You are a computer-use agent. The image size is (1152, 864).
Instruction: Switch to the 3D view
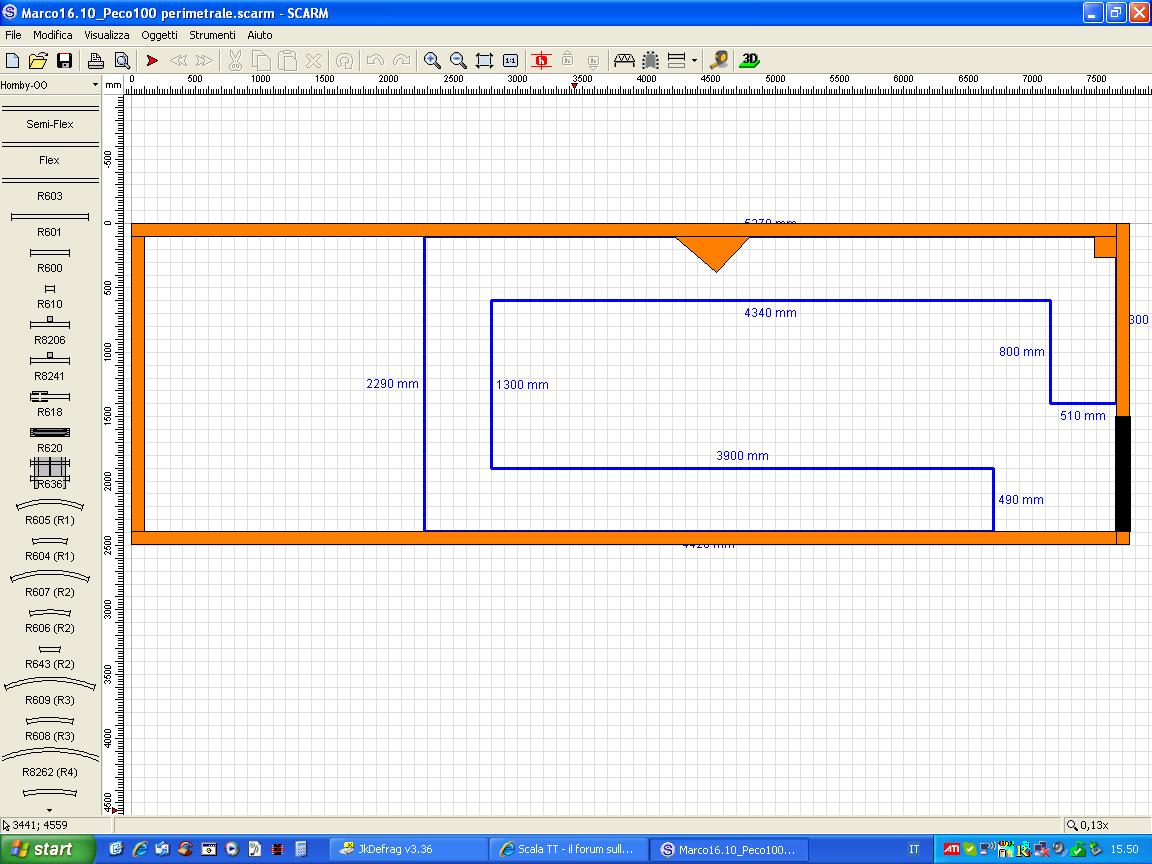click(x=749, y=60)
